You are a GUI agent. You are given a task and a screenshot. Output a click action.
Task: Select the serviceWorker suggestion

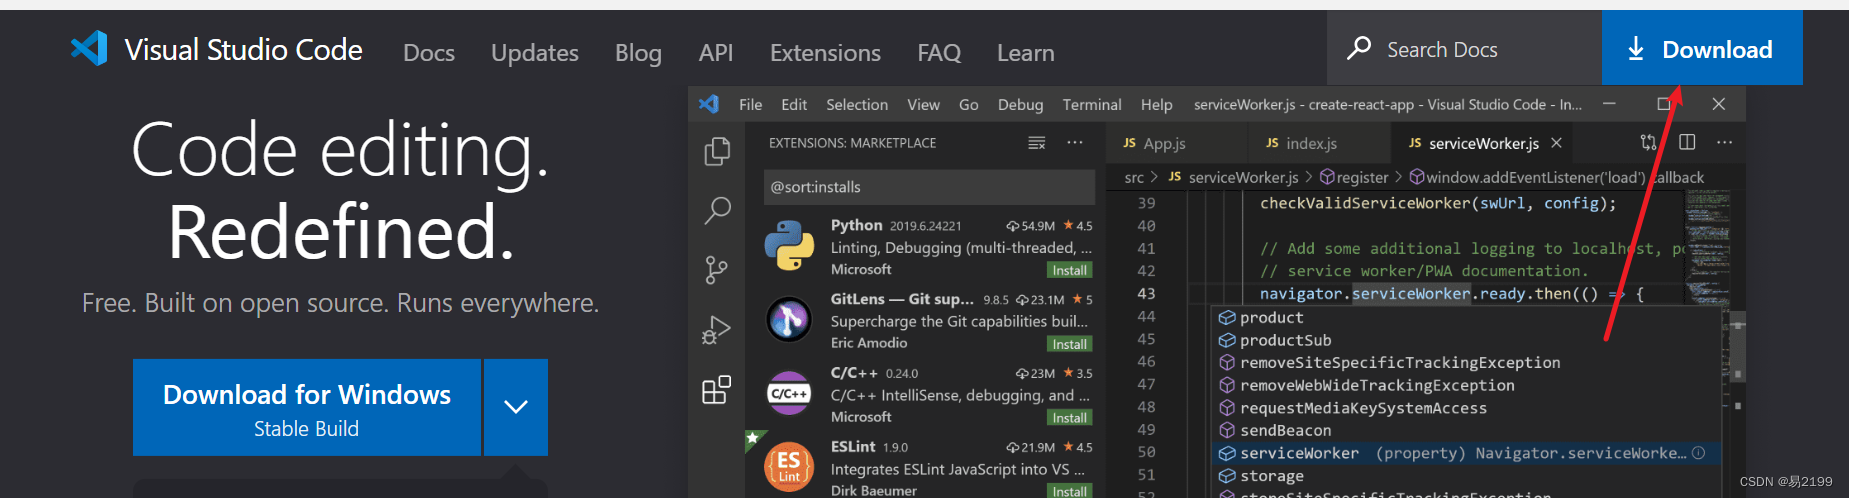[x=1465, y=454]
